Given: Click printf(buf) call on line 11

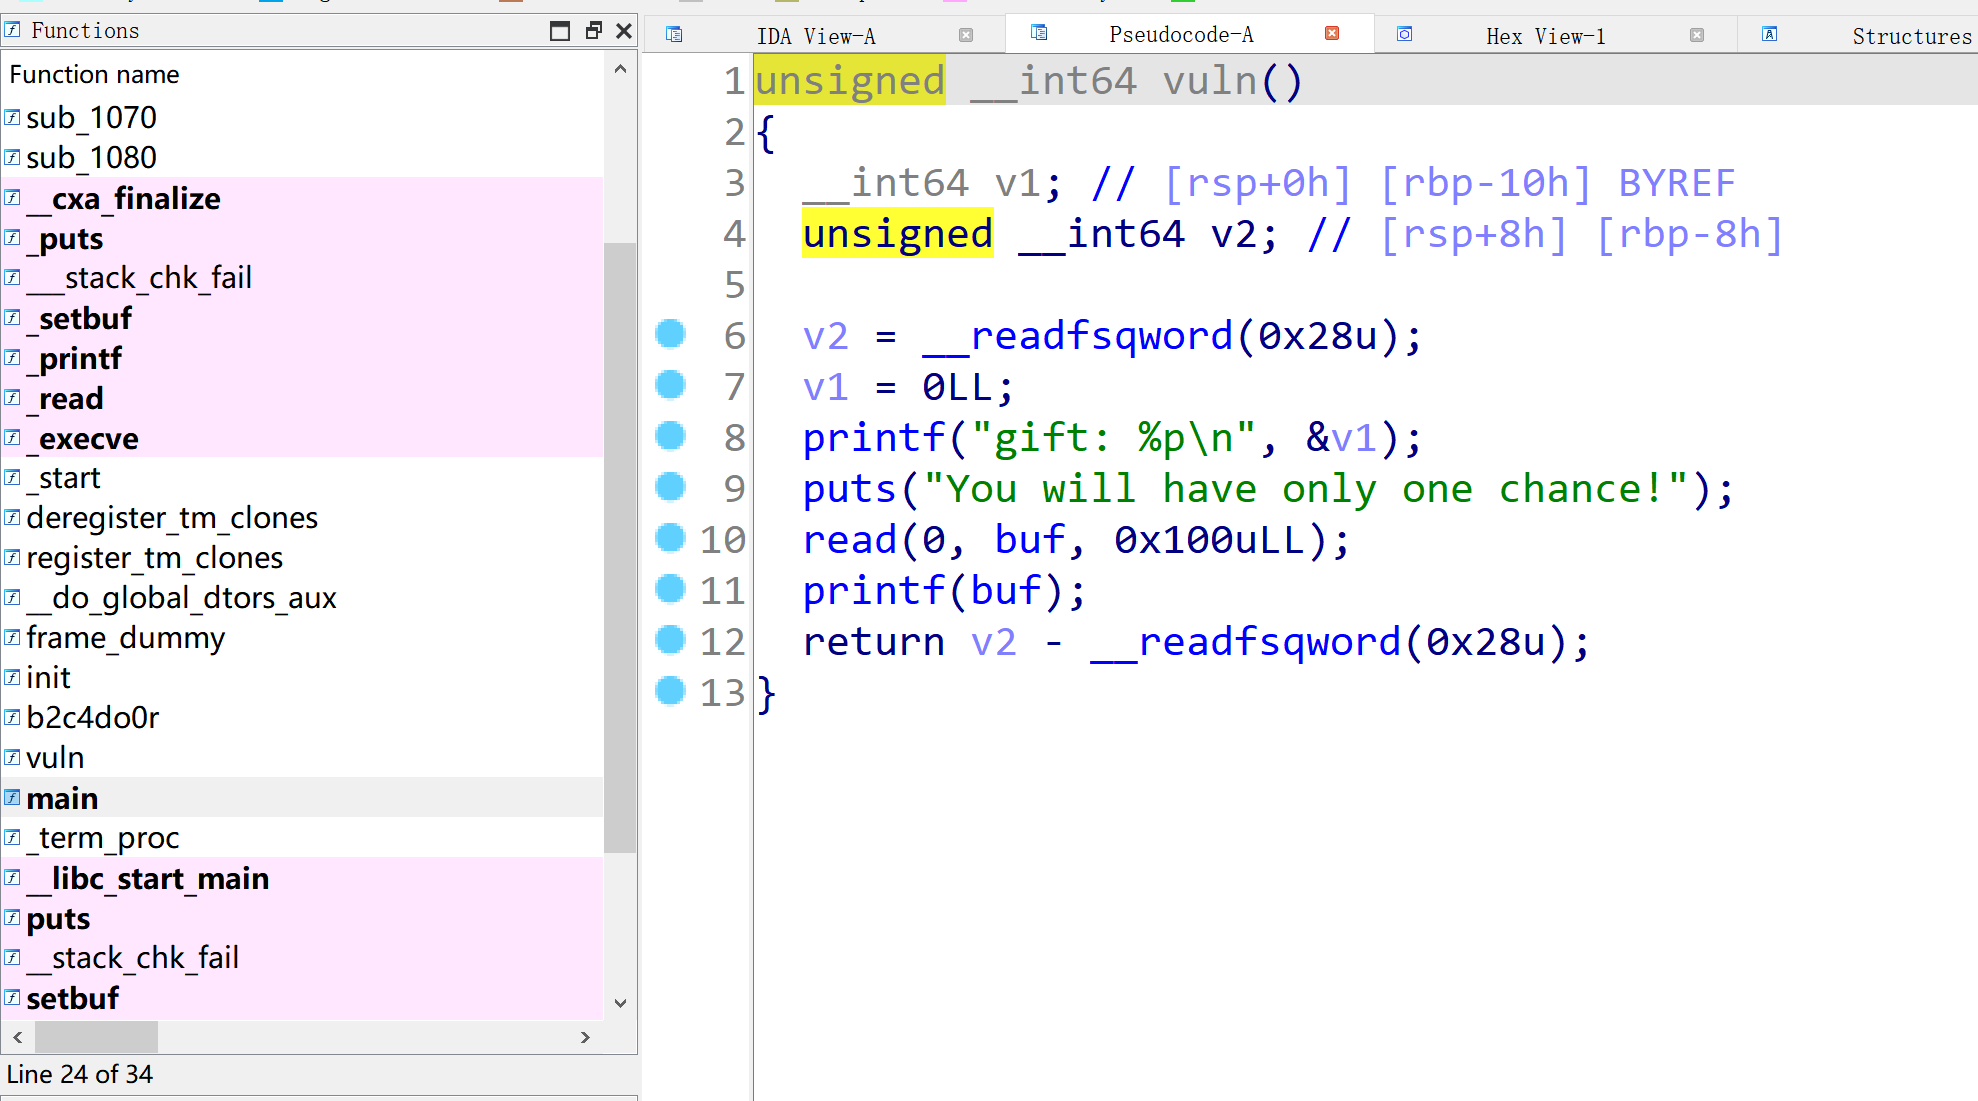Looking at the screenshot, I should pos(943,590).
